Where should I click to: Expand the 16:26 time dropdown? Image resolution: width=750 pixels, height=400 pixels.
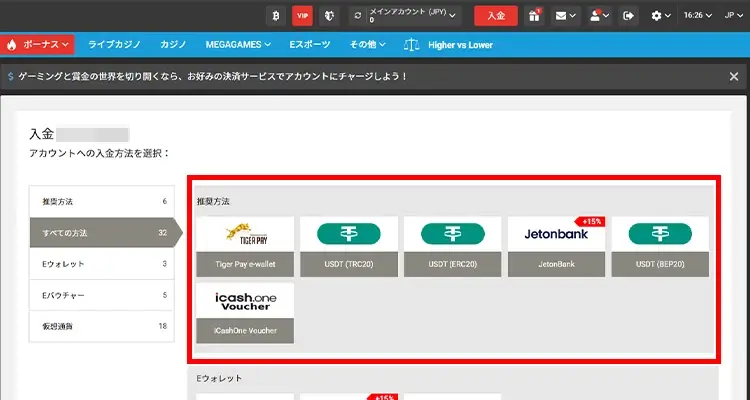click(x=697, y=15)
